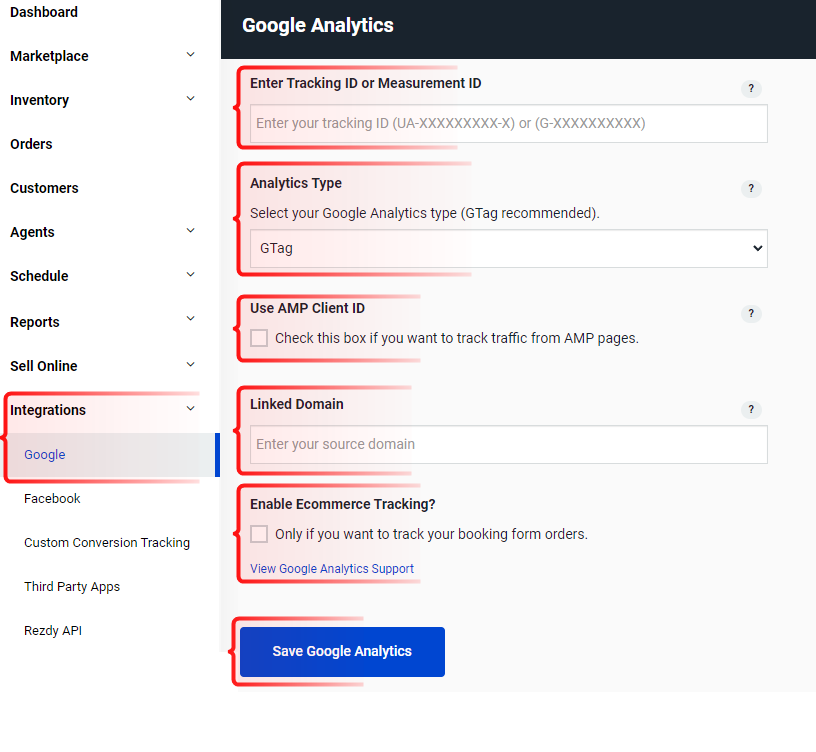Open help icon for Analytics Type

[751, 188]
